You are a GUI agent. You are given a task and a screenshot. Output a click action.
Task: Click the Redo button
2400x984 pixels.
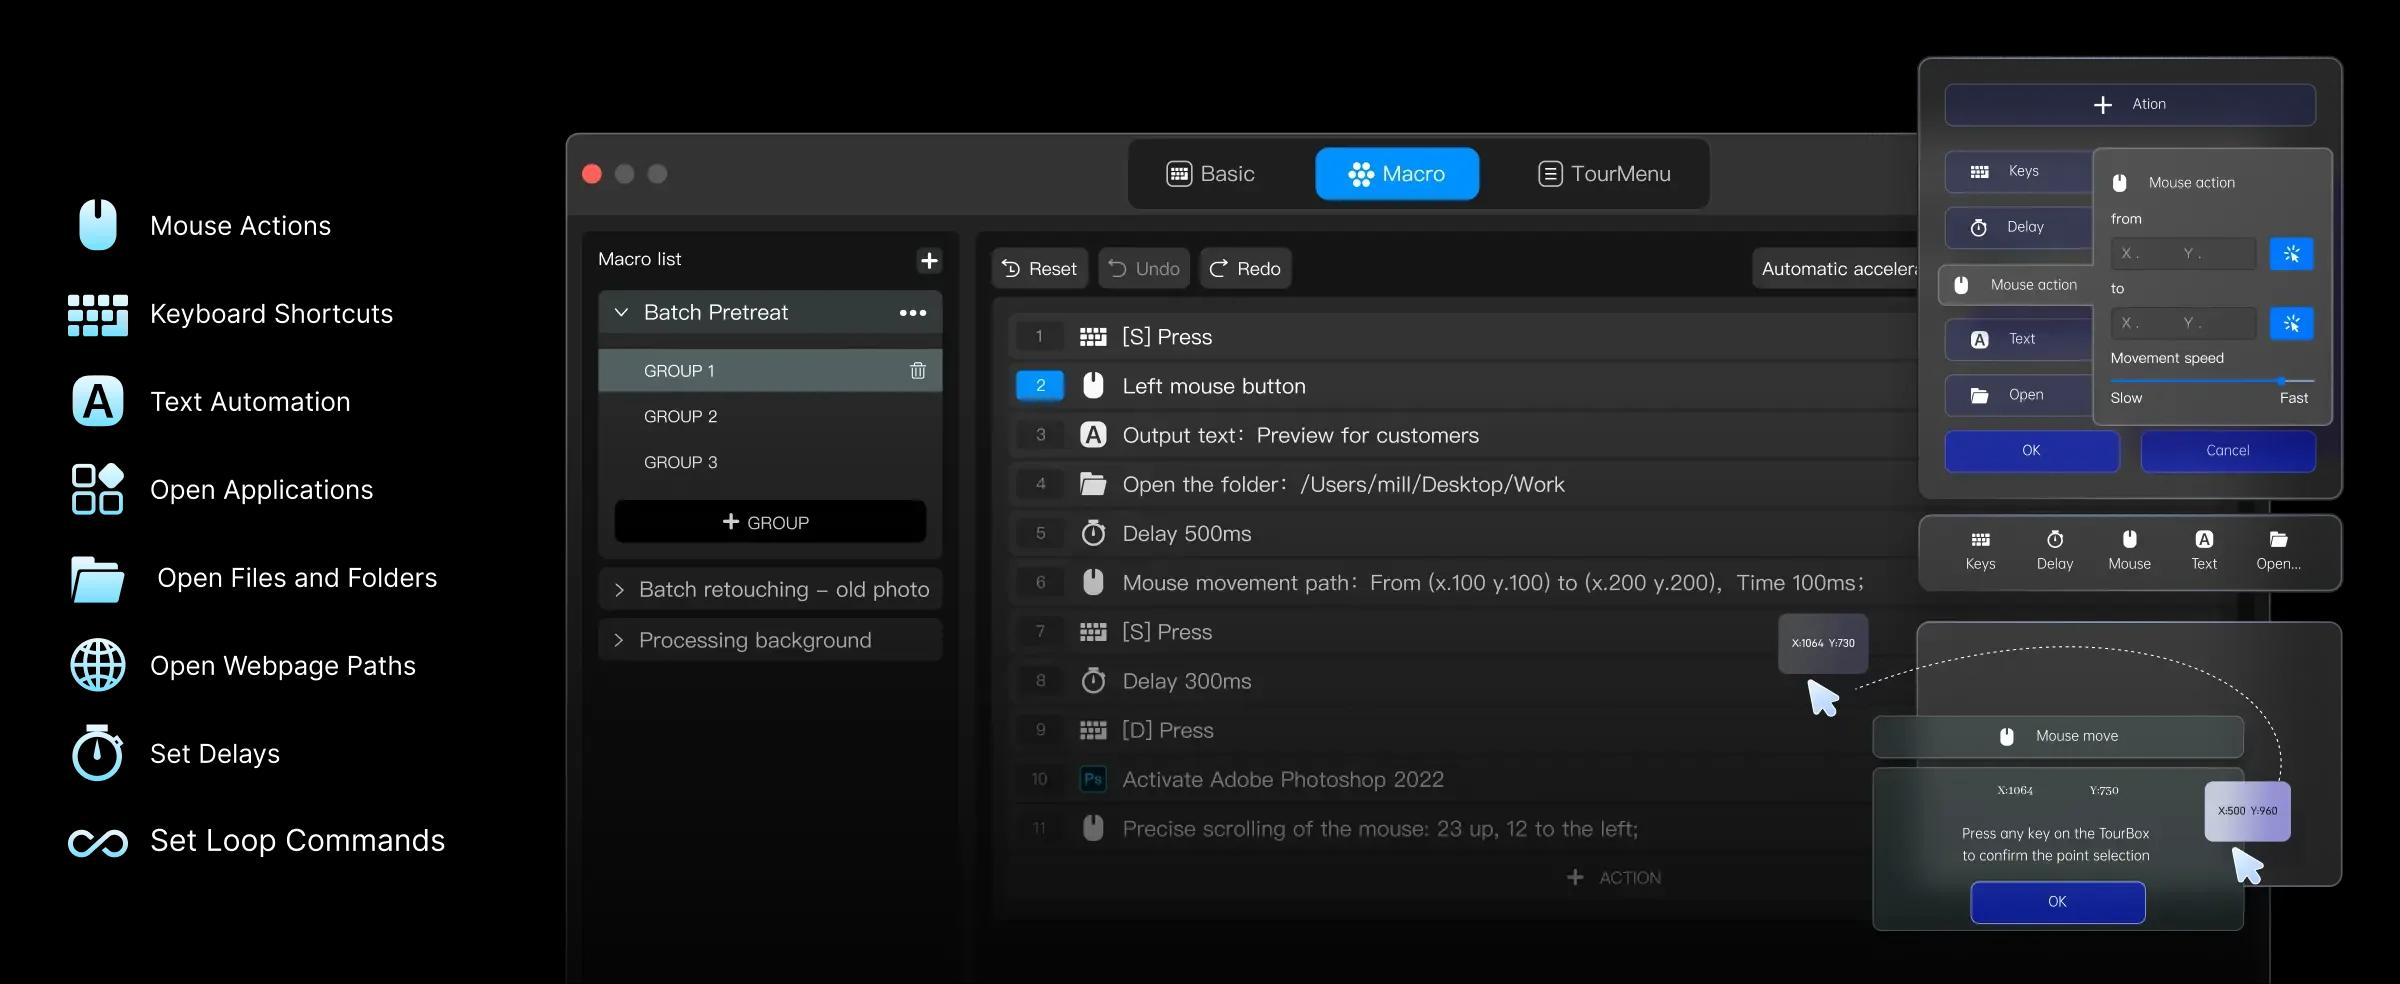coord(1245,269)
